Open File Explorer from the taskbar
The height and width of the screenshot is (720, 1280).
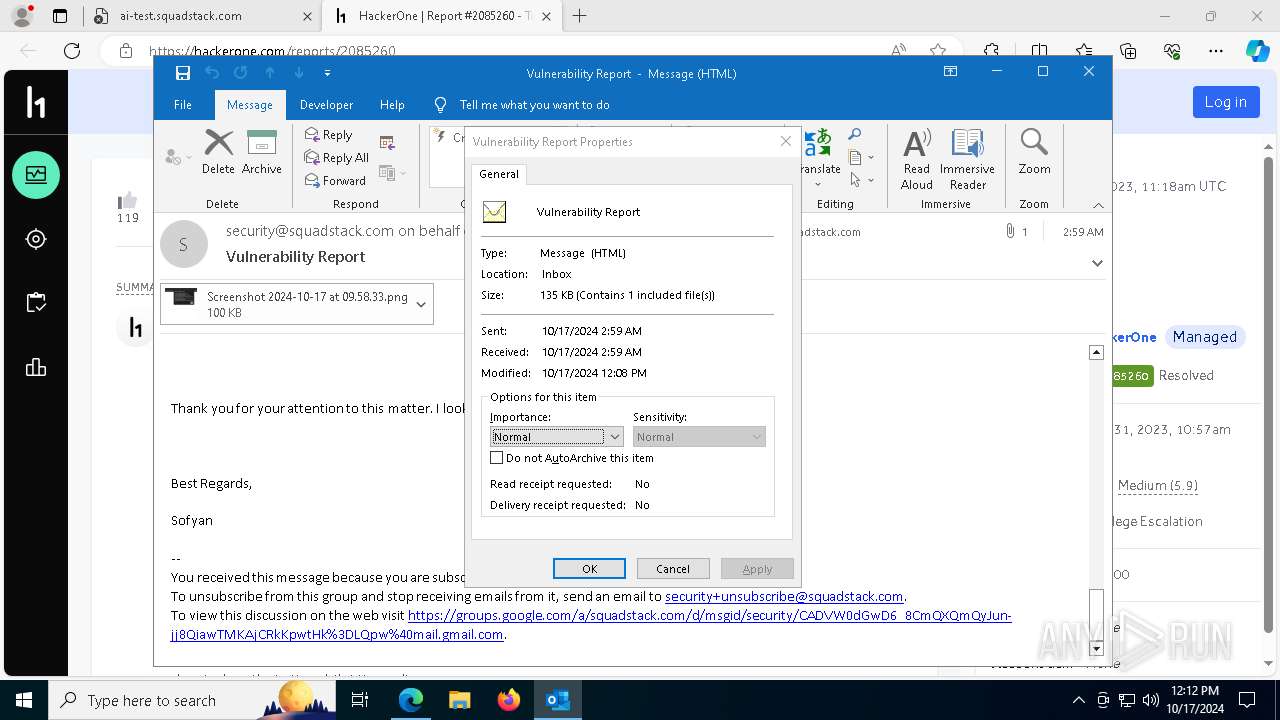[460, 700]
